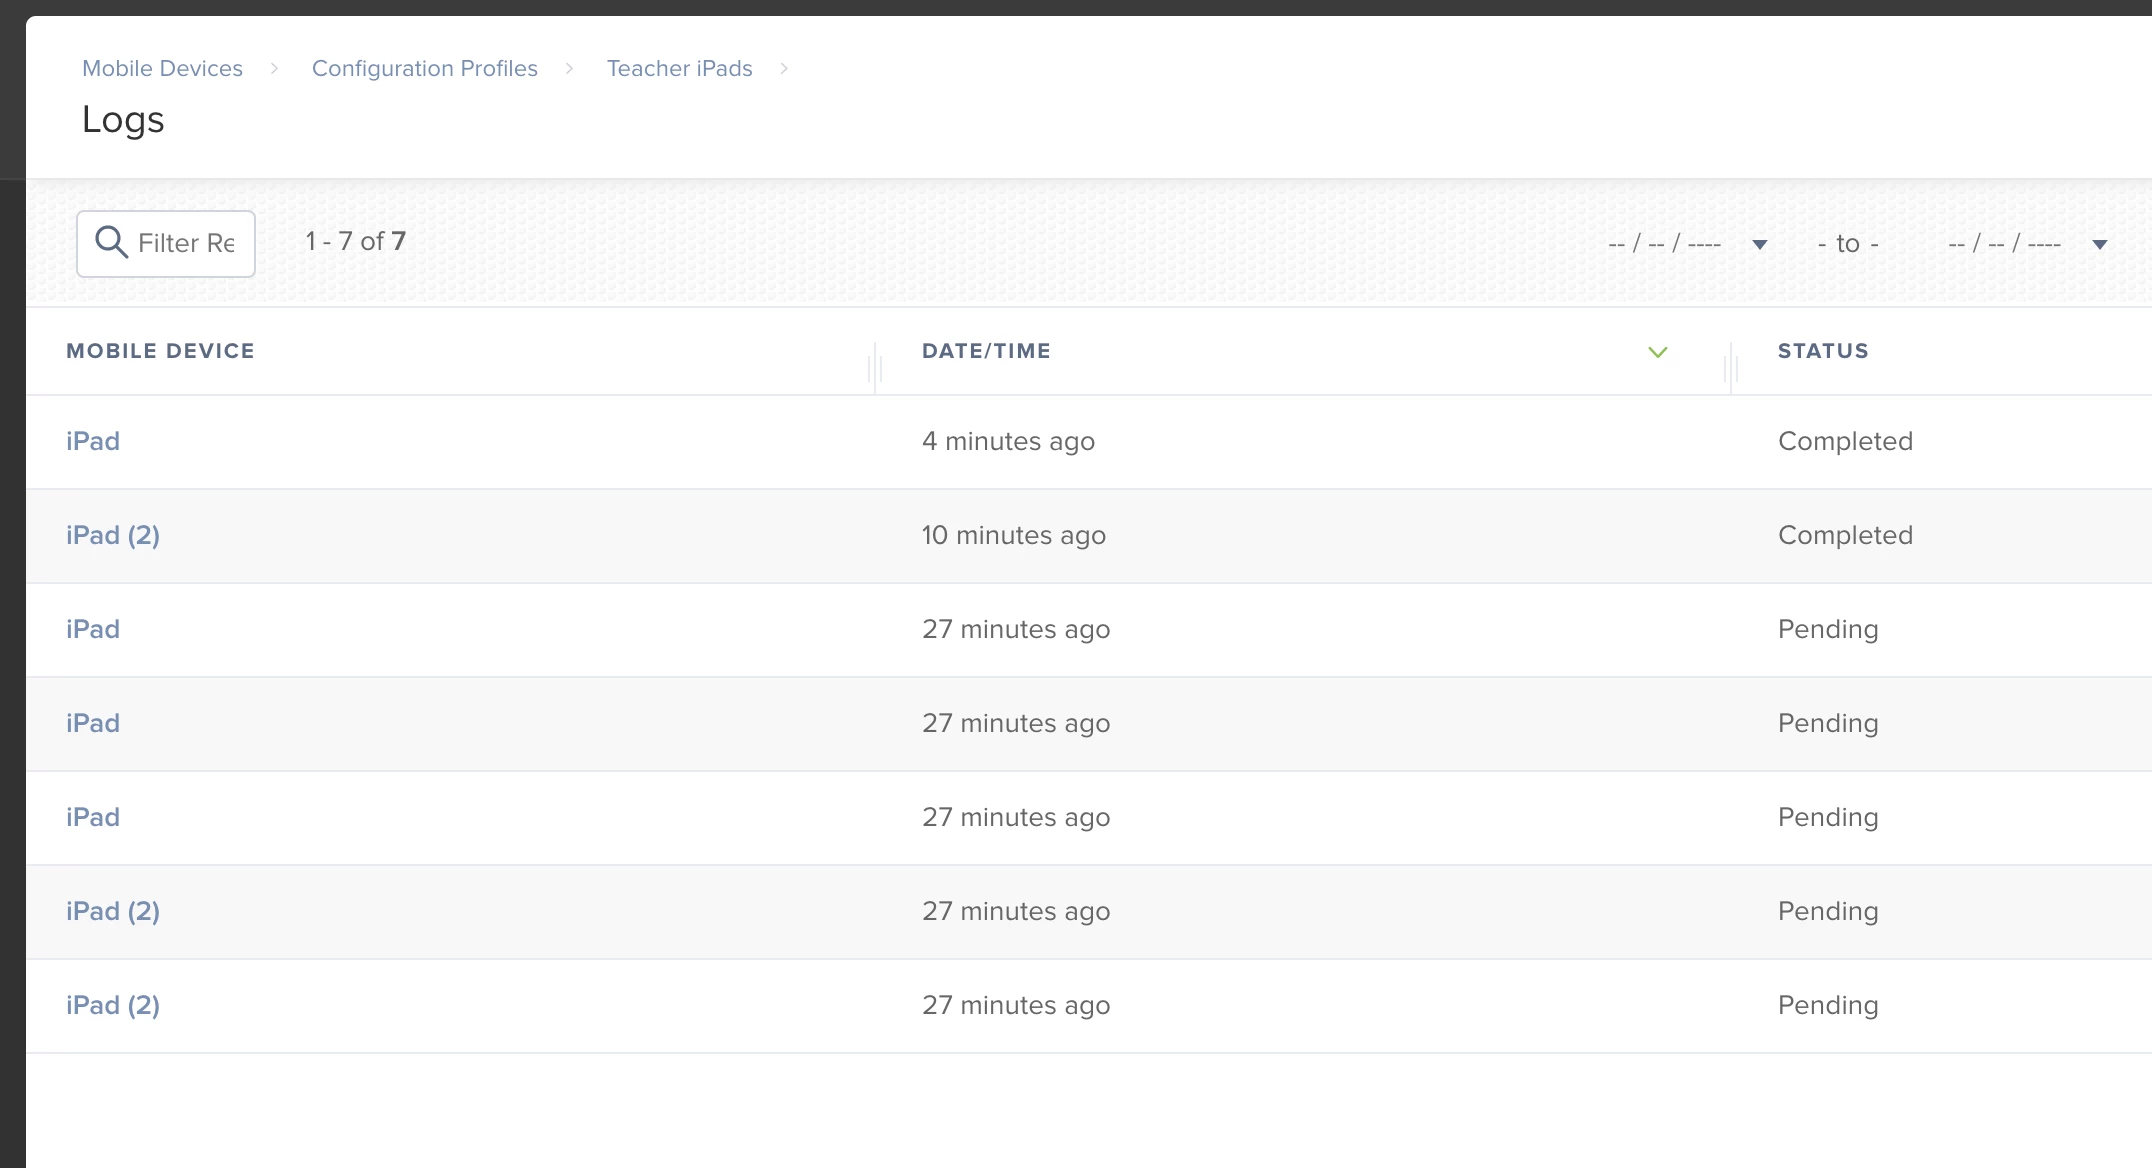Open Configuration Profiles breadcrumb link
Screen dimensions: 2152x1168
coord(424,68)
